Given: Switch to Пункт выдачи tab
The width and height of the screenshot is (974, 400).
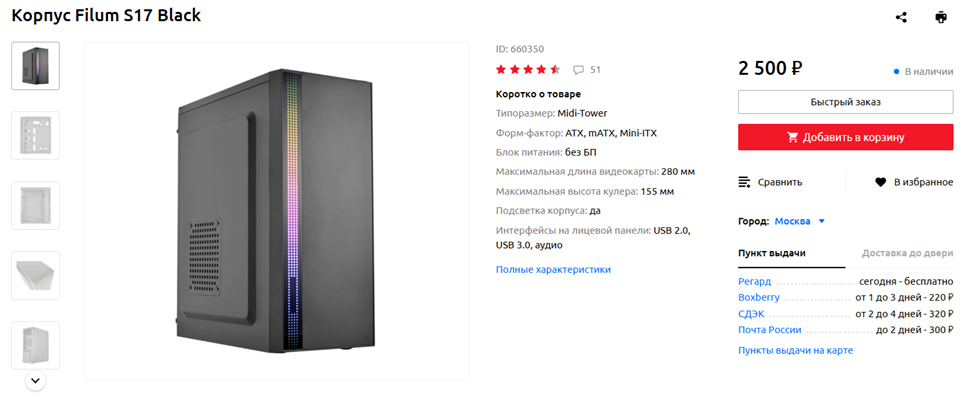Looking at the screenshot, I should click(772, 253).
